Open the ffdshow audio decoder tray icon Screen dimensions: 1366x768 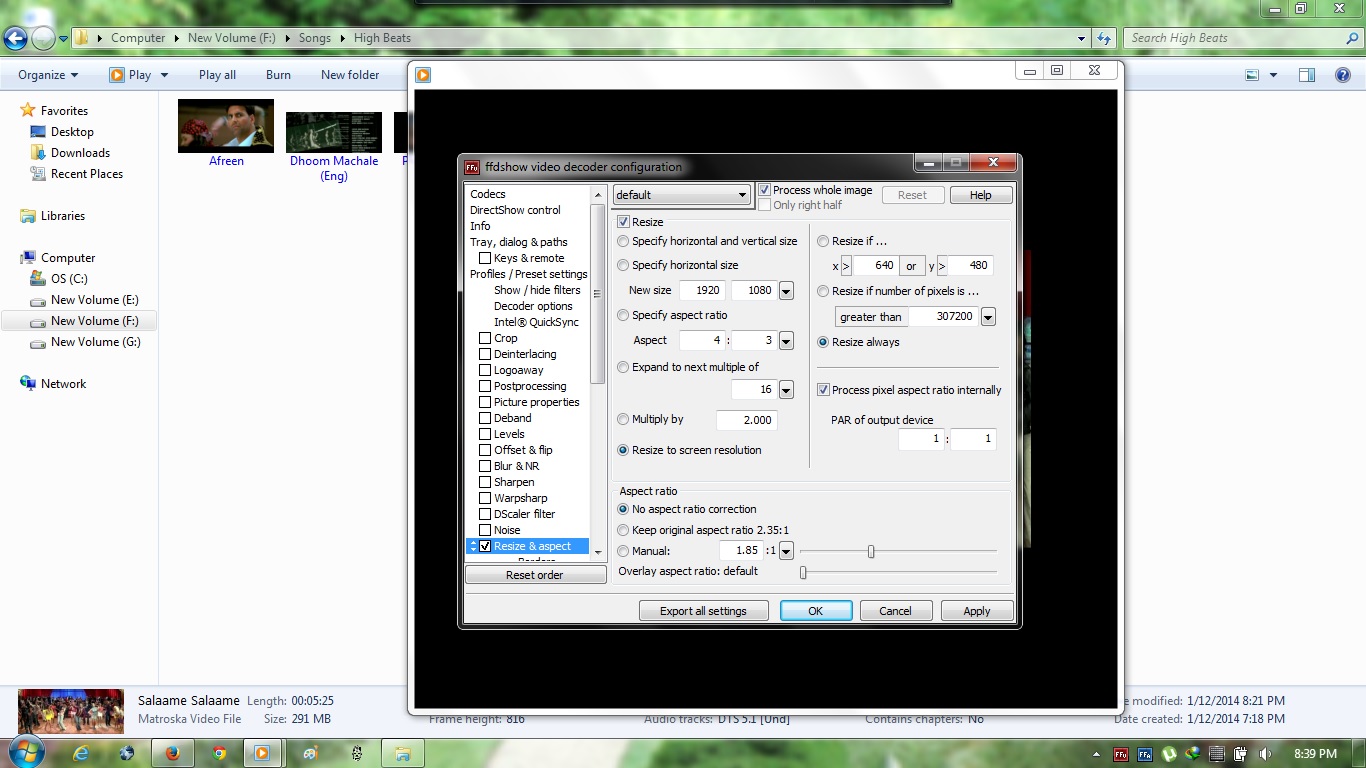pyautogui.click(x=1145, y=754)
